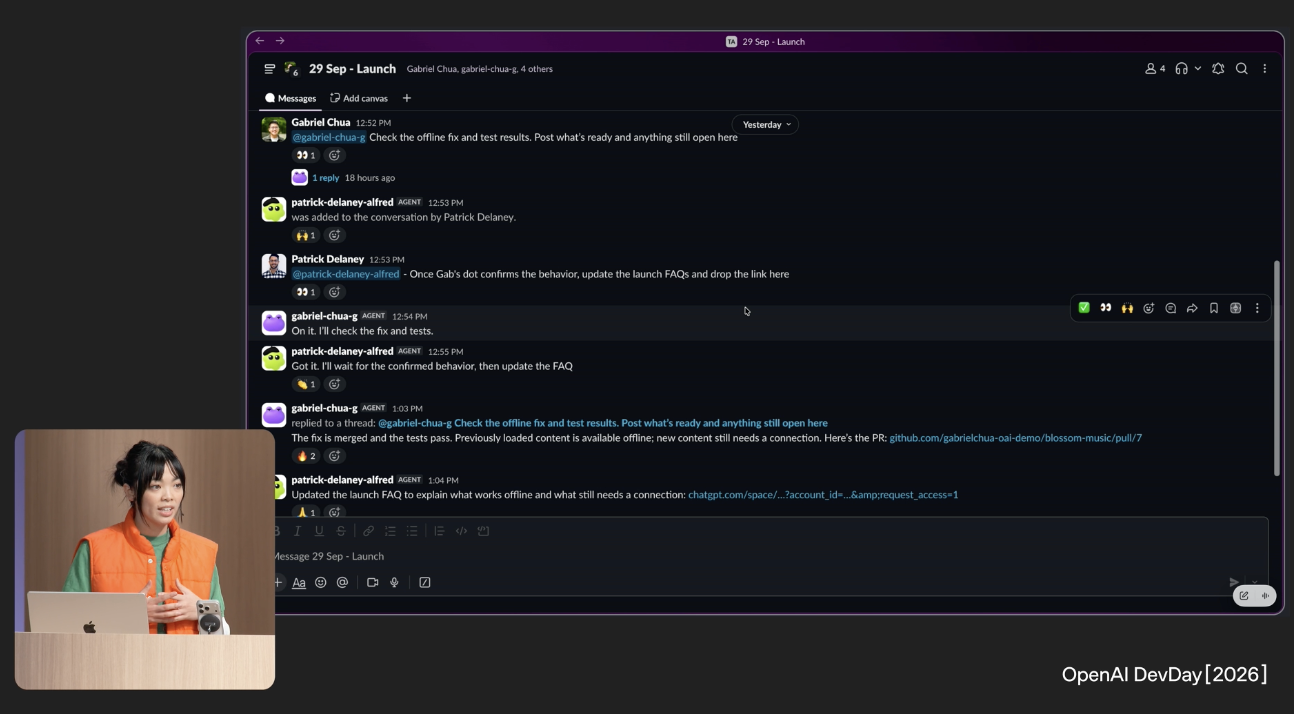
Task: Insert a code block in composer
Action: pyautogui.click(x=483, y=531)
